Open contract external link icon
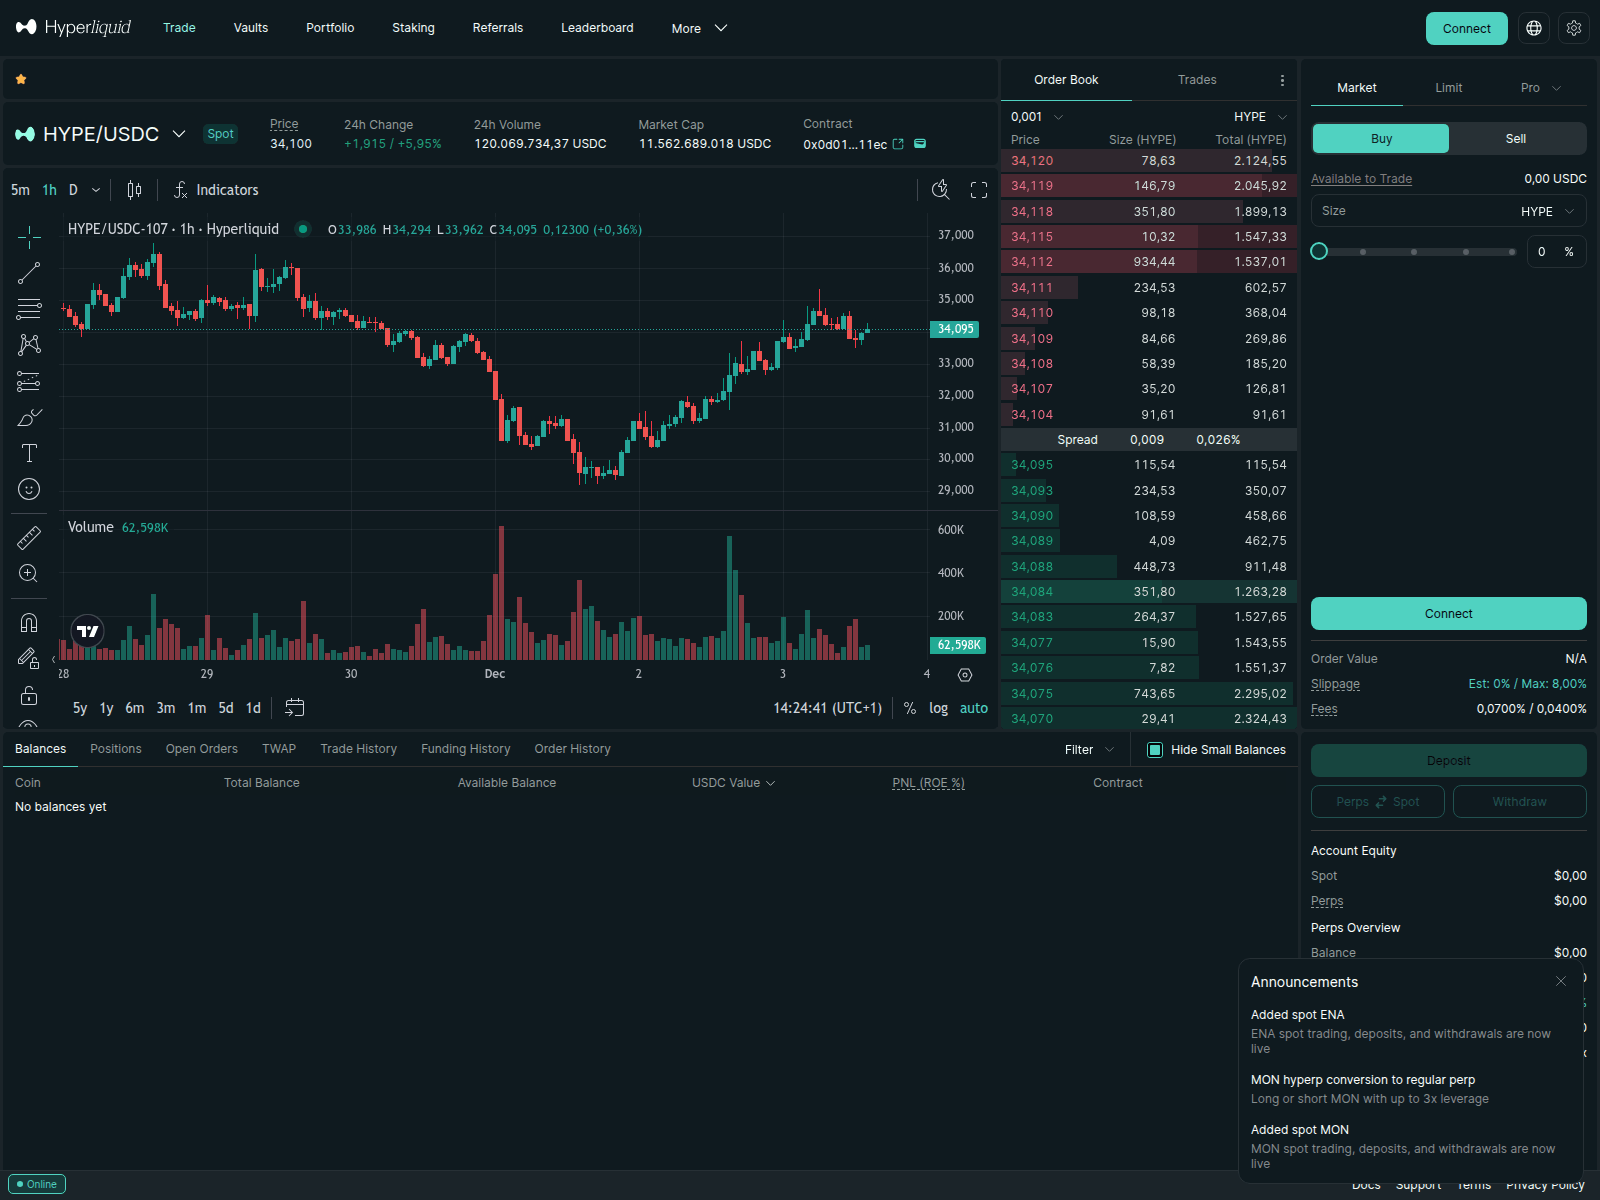 coord(898,144)
